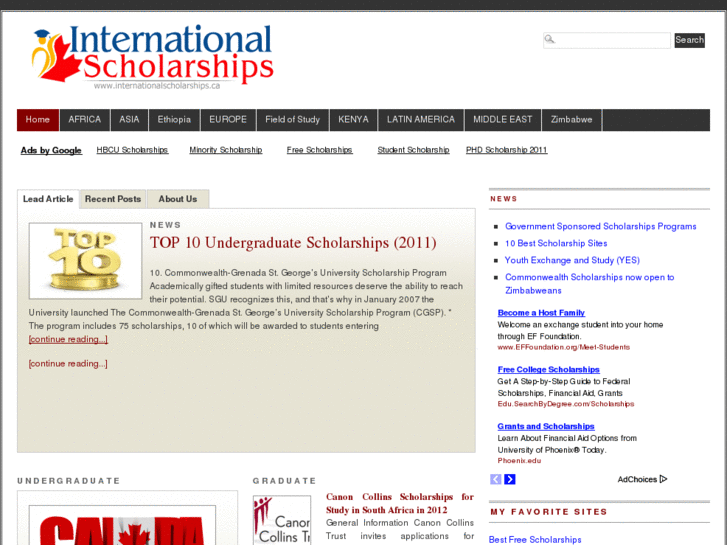Open the Minority Scholarship ad link
The width and height of the screenshot is (727, 545).
[225, 150]
